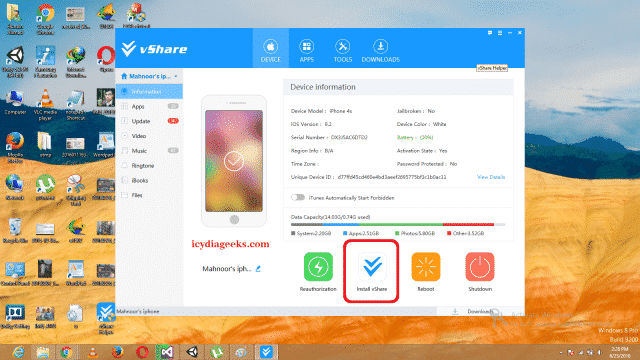Viewport: 640px width, 360px height.
Task: Select the Control Panel desktop icon
Action: pos(15,273)
